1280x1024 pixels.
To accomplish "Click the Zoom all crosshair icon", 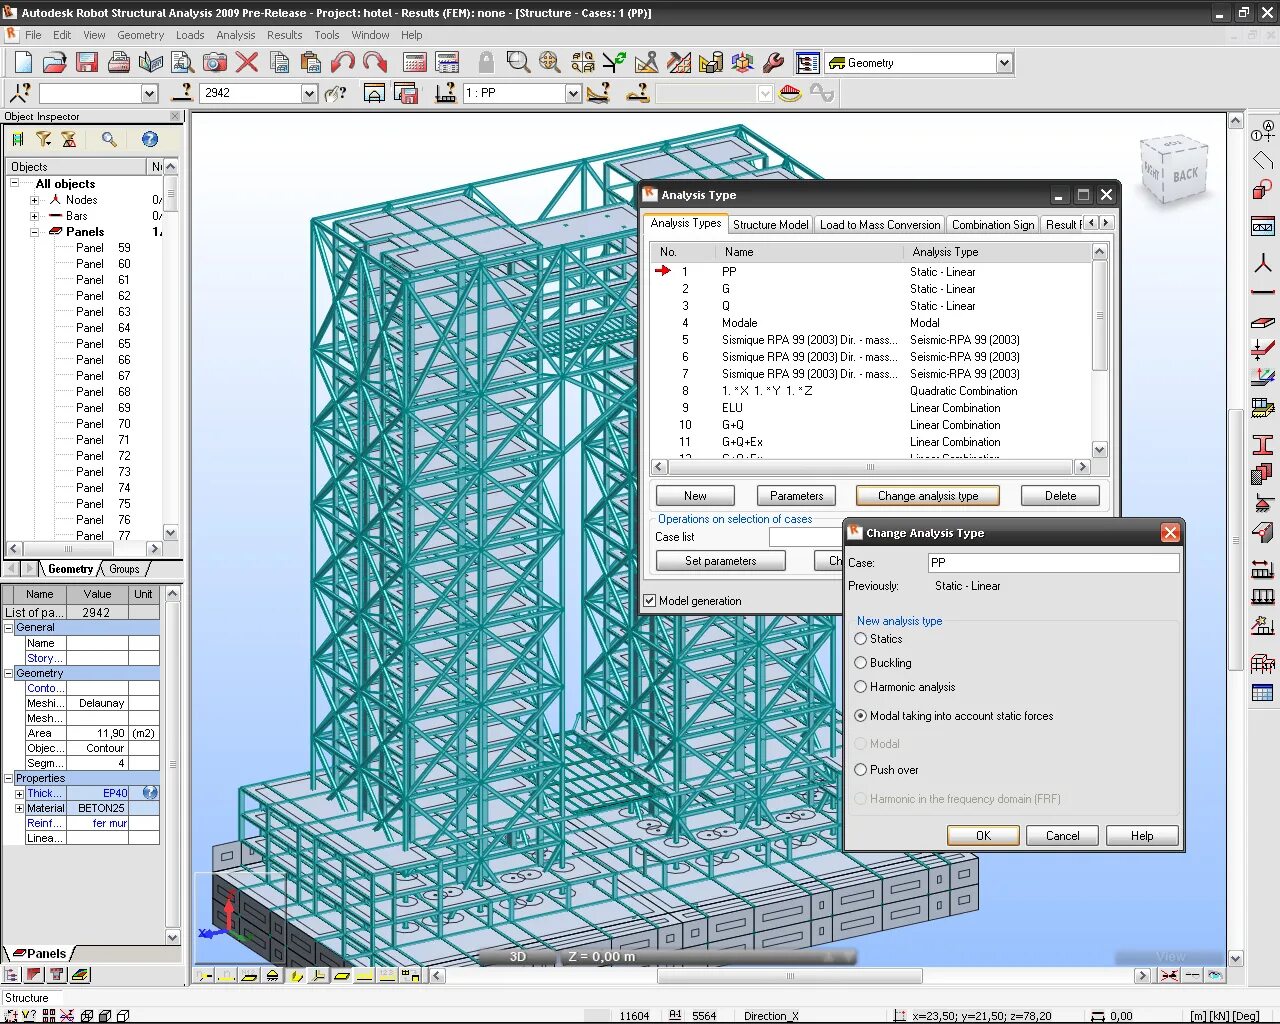I will point(550,62).
